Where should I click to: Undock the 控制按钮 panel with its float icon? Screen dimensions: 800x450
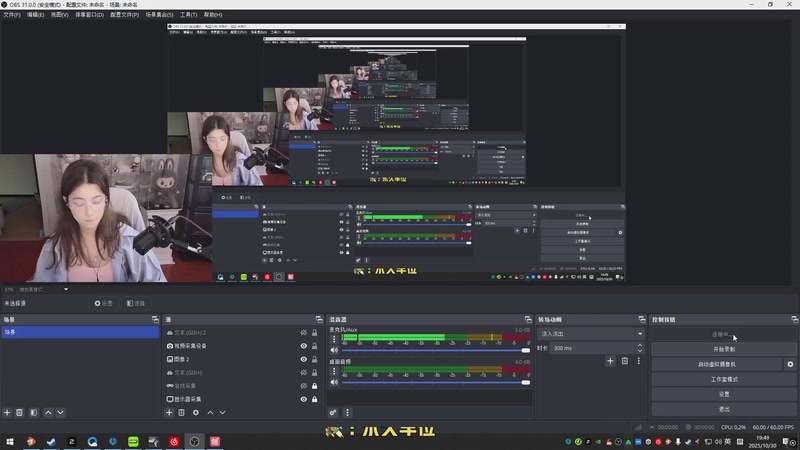(x=794, y=319)
